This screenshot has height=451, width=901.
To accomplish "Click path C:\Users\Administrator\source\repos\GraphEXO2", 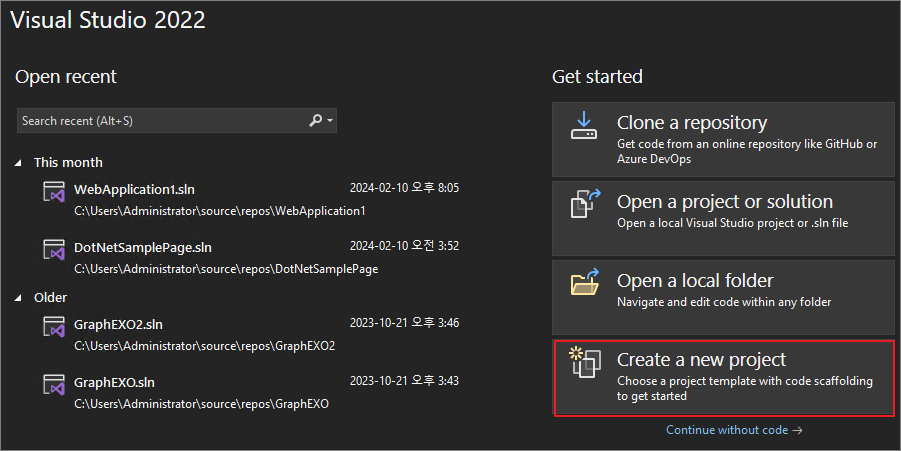I will [x=205, y=346].
